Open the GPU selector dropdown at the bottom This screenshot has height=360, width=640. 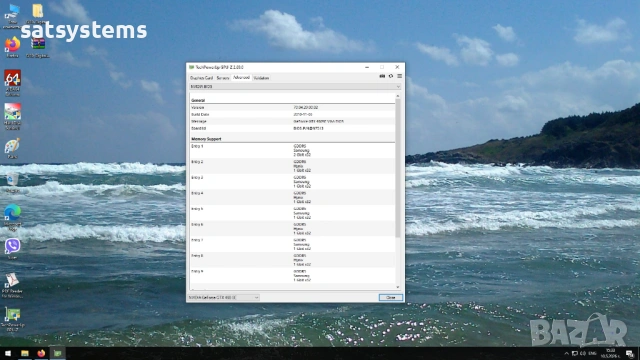coord(224,298)
